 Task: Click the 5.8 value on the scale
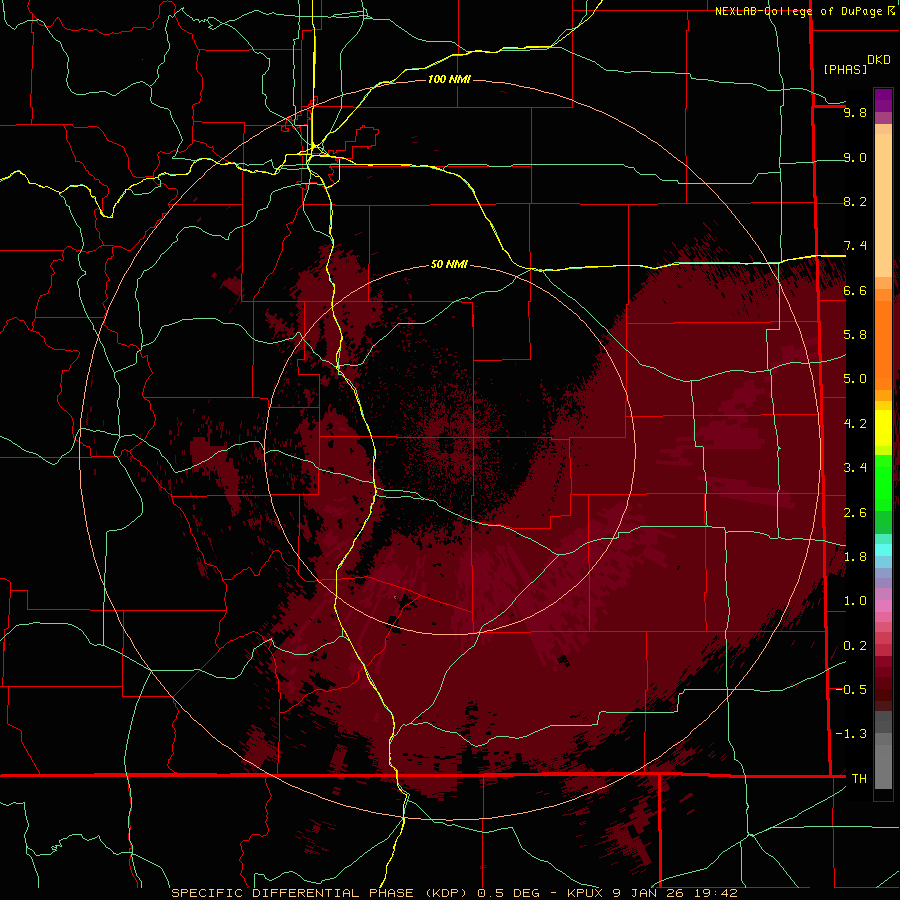[855, 334]
